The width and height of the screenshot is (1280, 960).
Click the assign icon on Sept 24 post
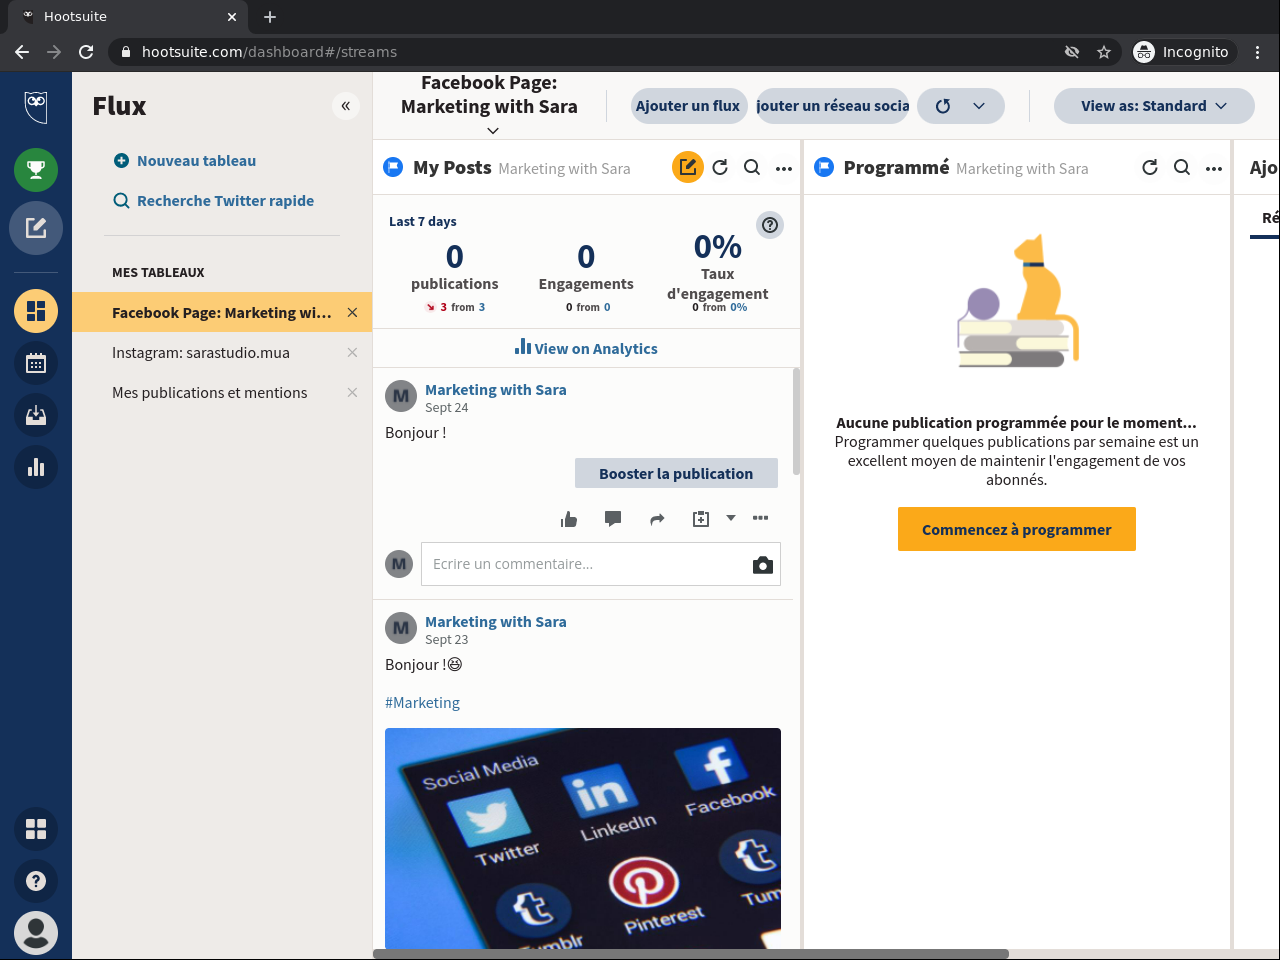(701, 518)
